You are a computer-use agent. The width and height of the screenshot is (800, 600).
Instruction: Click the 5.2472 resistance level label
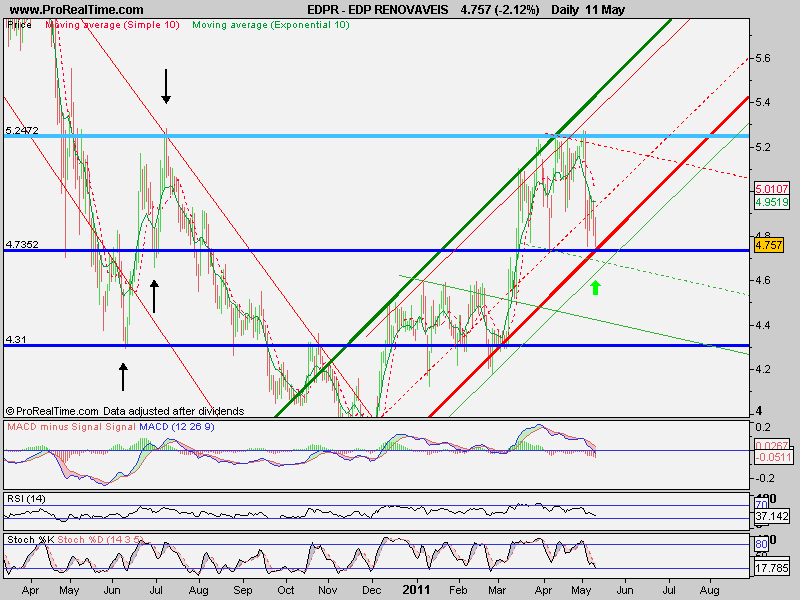(22, 130)
